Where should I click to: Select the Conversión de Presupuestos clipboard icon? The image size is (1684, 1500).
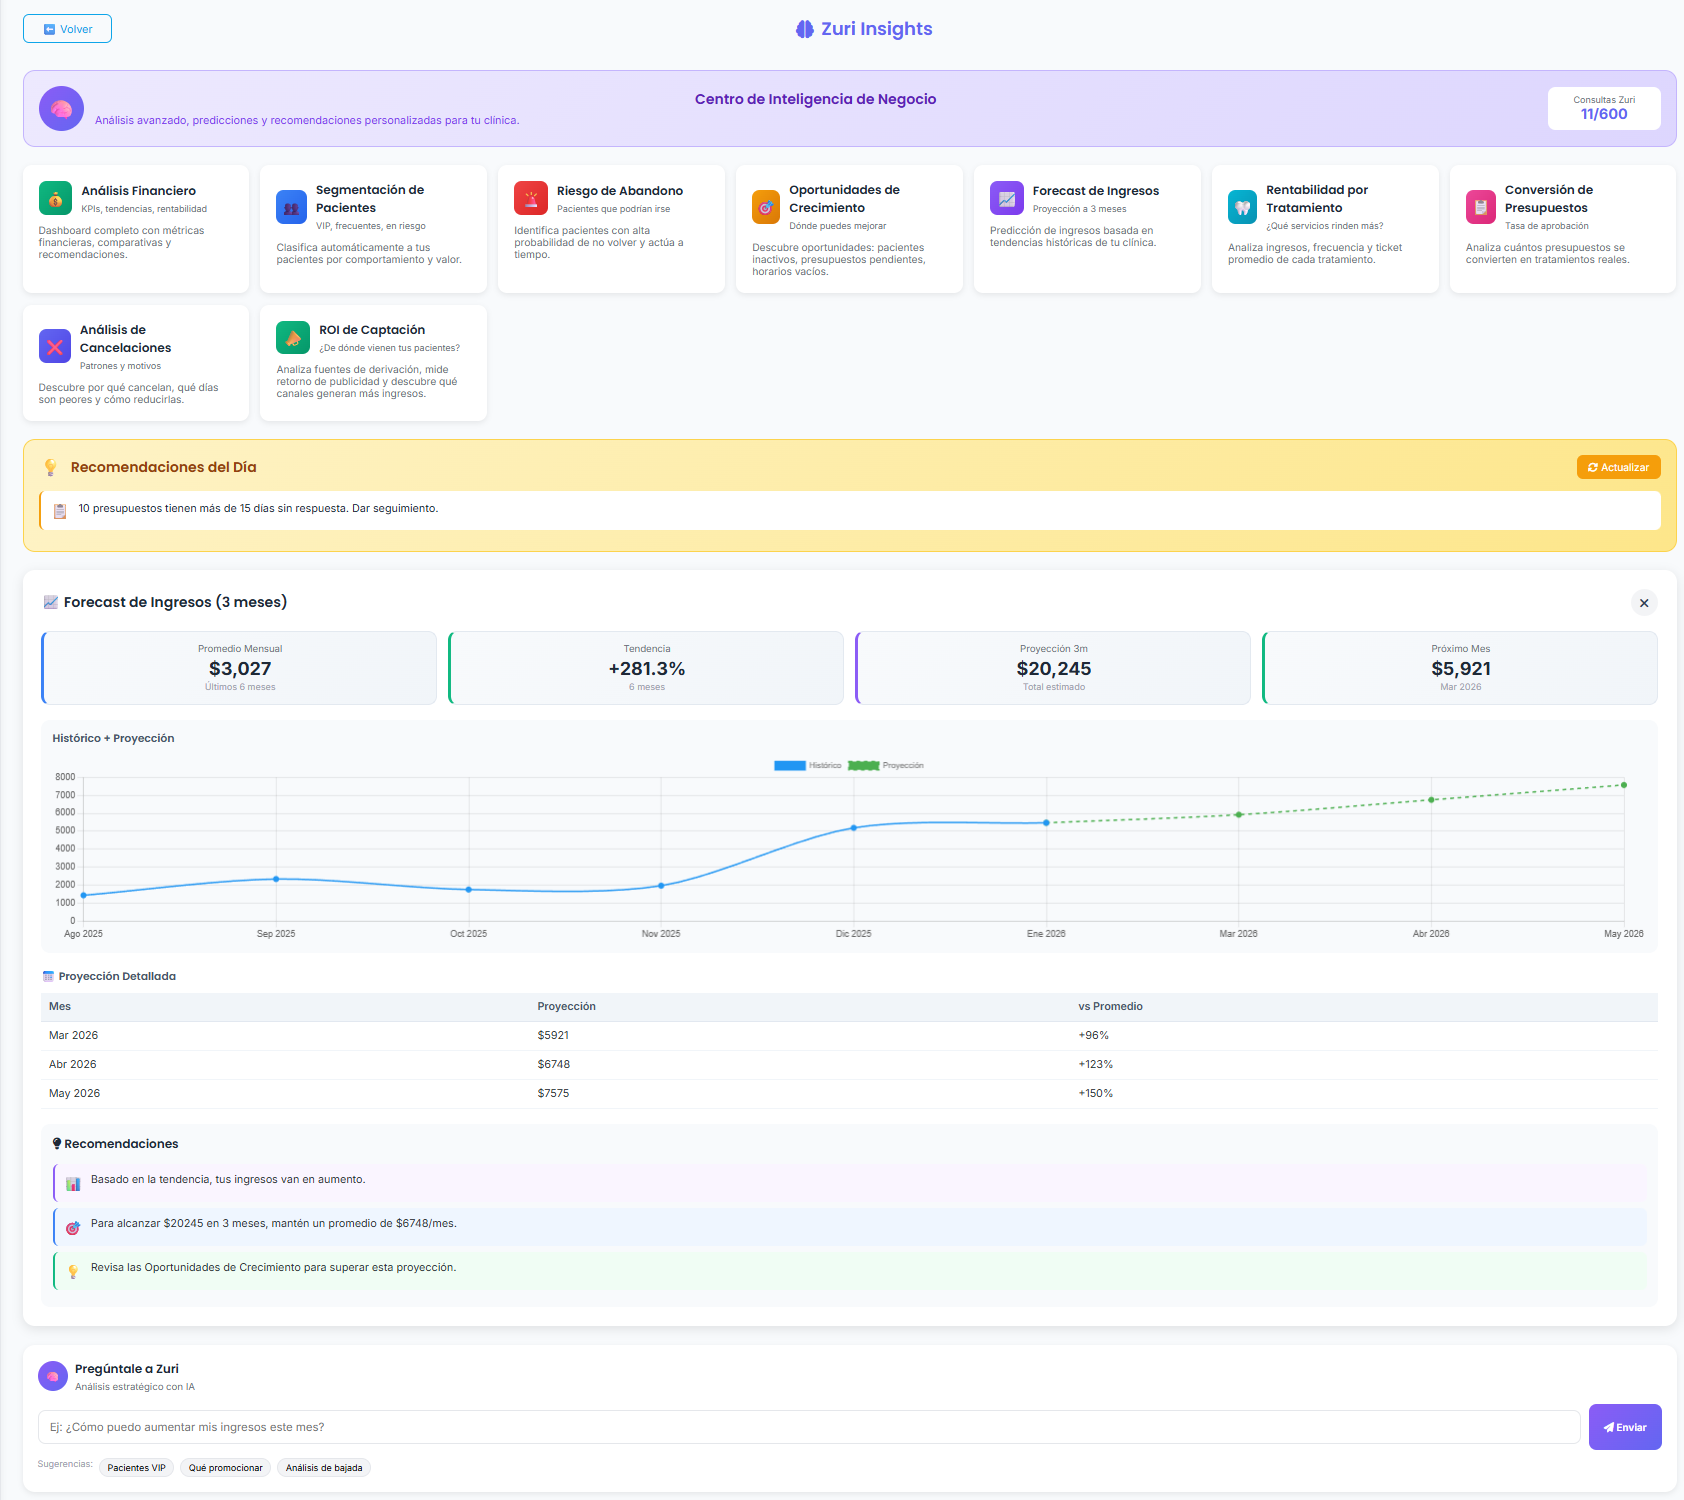1480,207
